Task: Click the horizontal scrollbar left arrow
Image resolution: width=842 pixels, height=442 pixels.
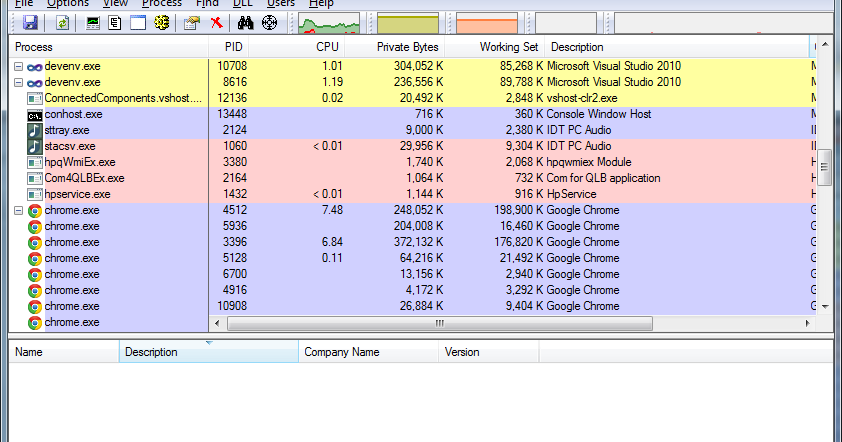Action: click(217, 323)
